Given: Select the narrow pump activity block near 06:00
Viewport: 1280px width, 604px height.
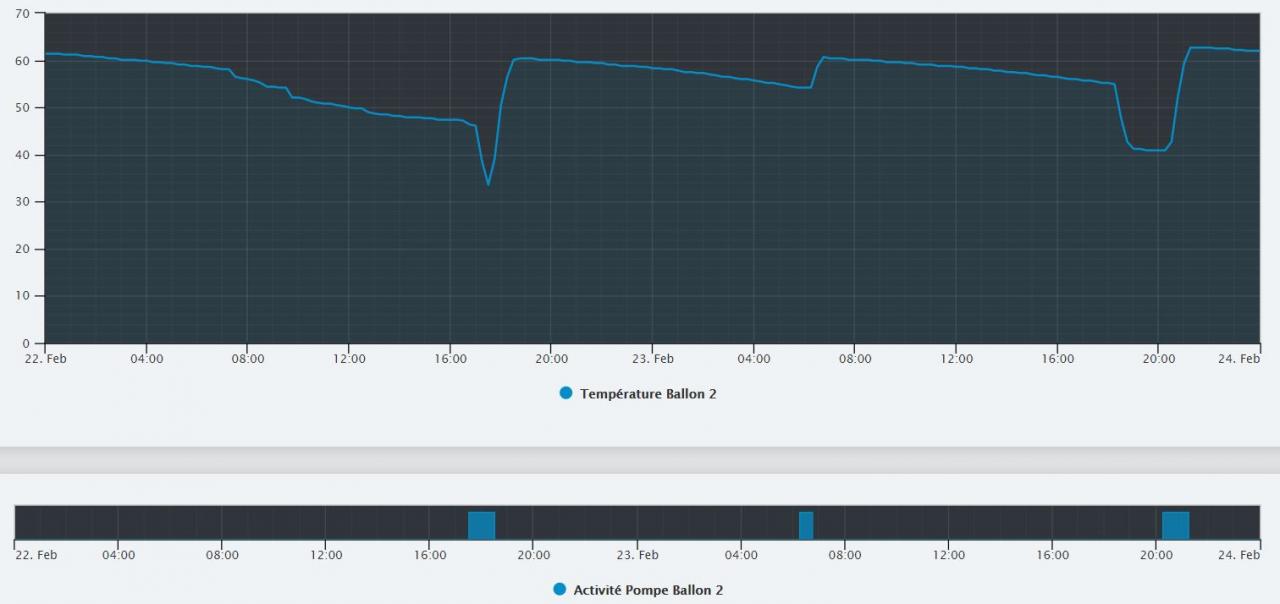Looking at the screenshot, I should point(806,526).
